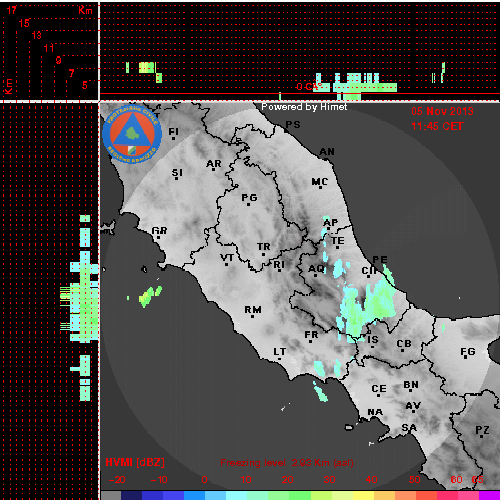Select the FG city label
The width and height of the screenshot is (500, 500).
467,352
